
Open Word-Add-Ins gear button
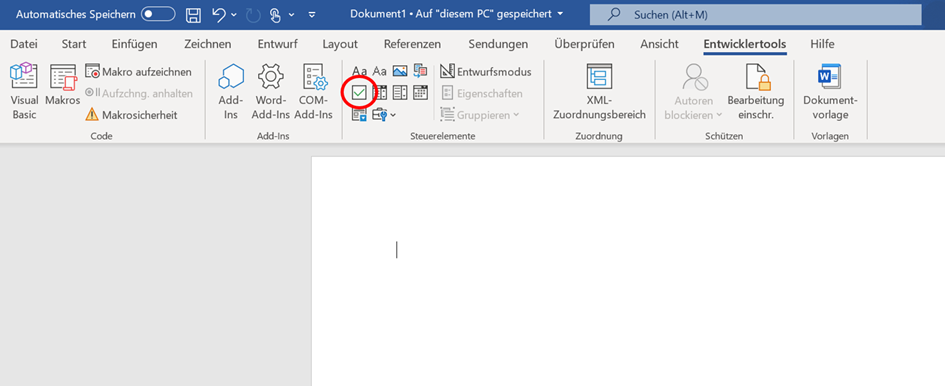[x=271, y=92]
